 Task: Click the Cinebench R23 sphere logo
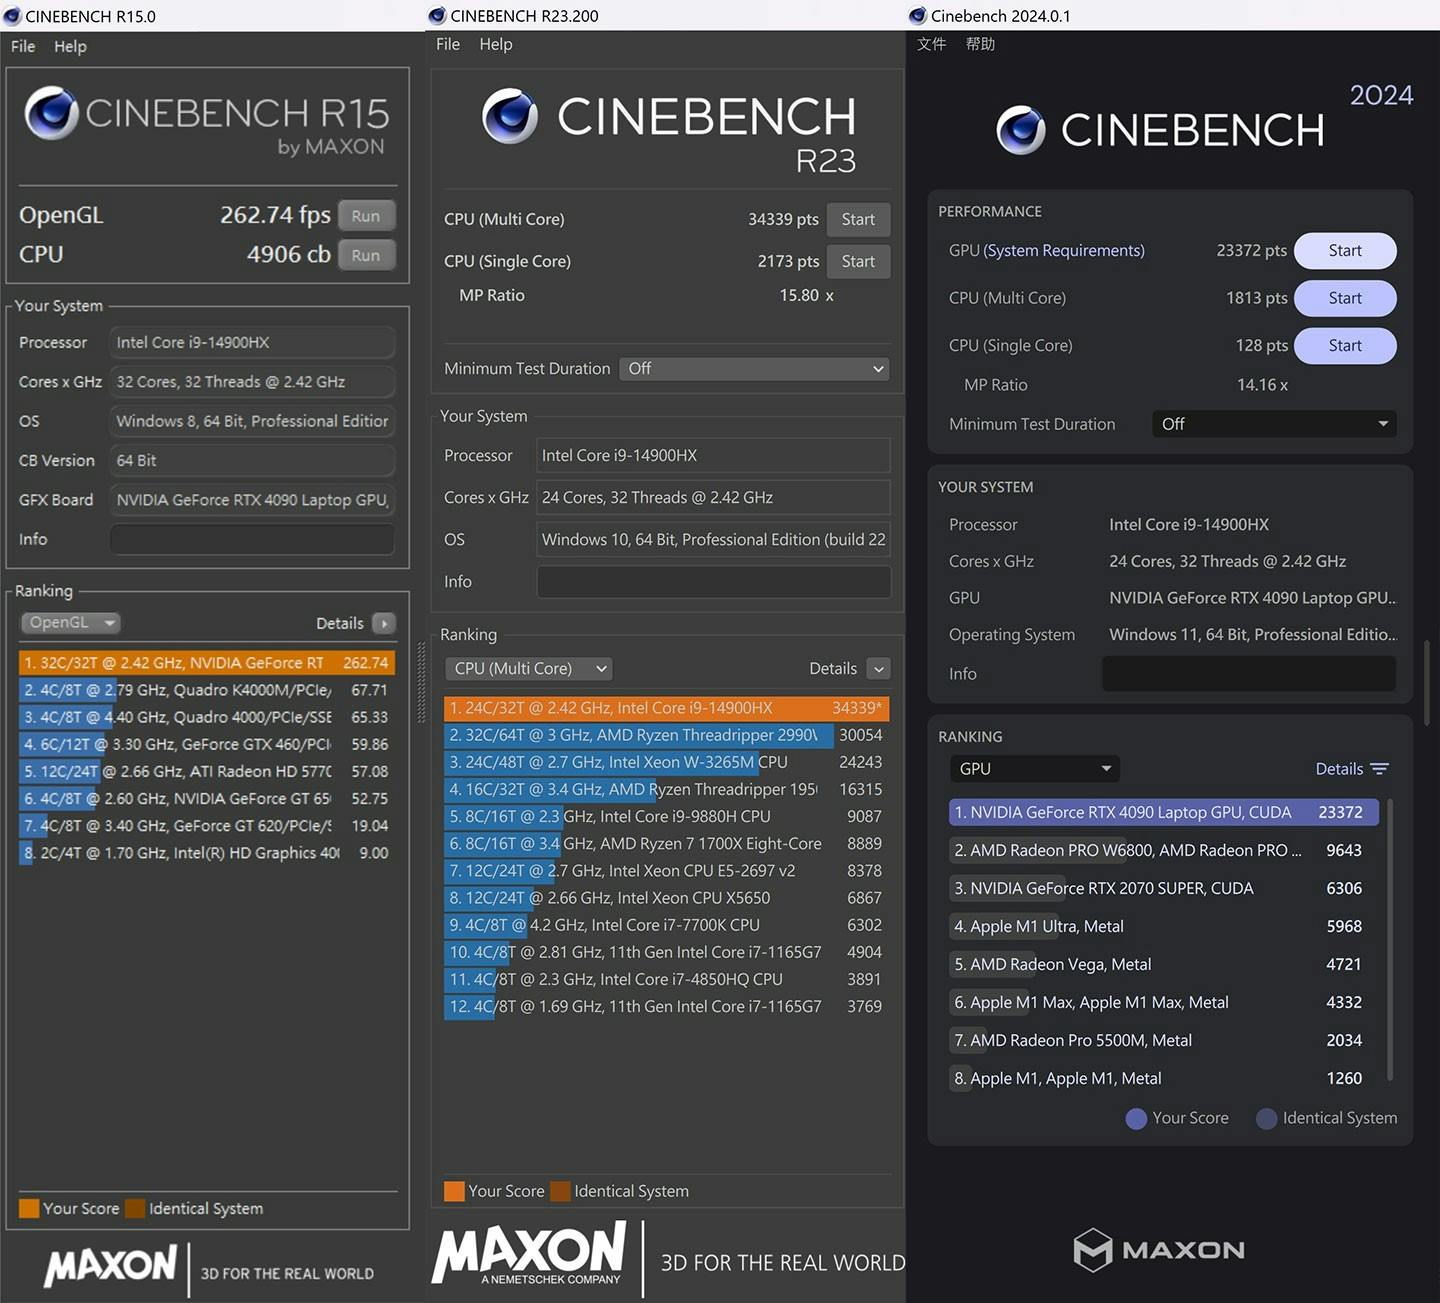pos(510,117)
